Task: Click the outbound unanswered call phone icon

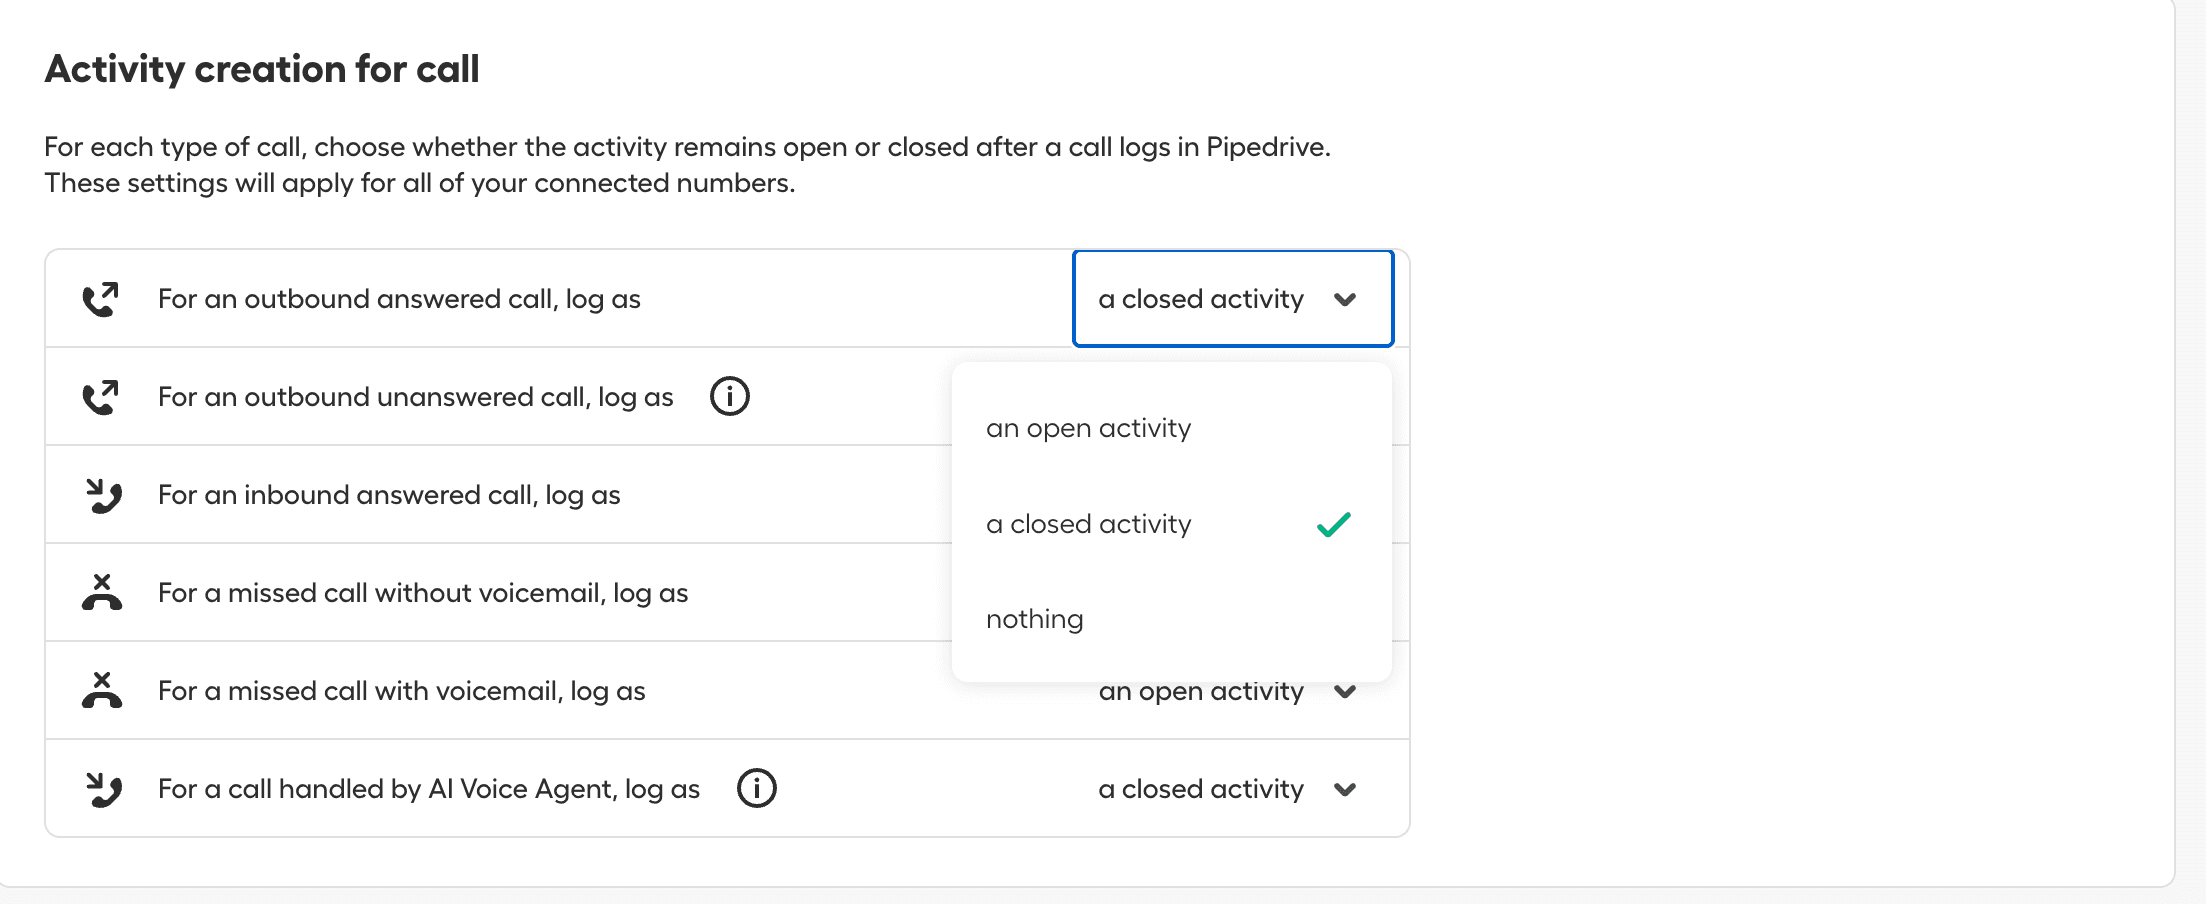Action: click(100, 397)
